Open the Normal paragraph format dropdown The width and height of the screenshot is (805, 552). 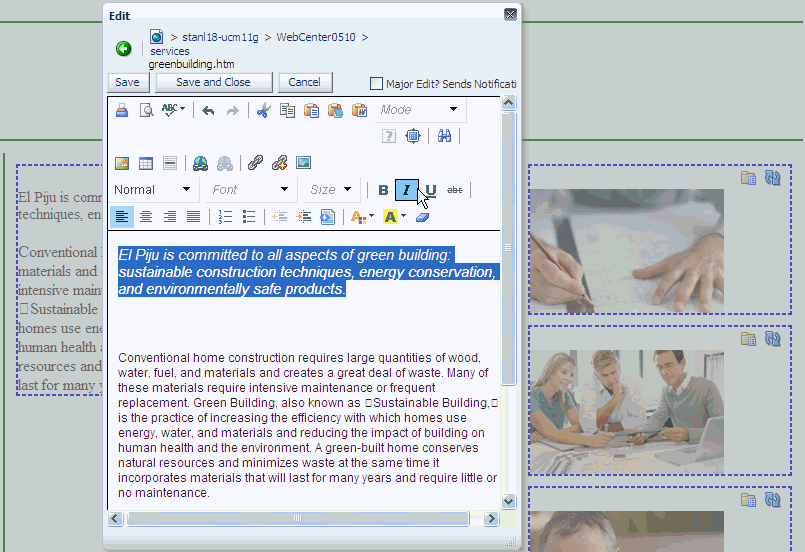[x=152, y=189]
